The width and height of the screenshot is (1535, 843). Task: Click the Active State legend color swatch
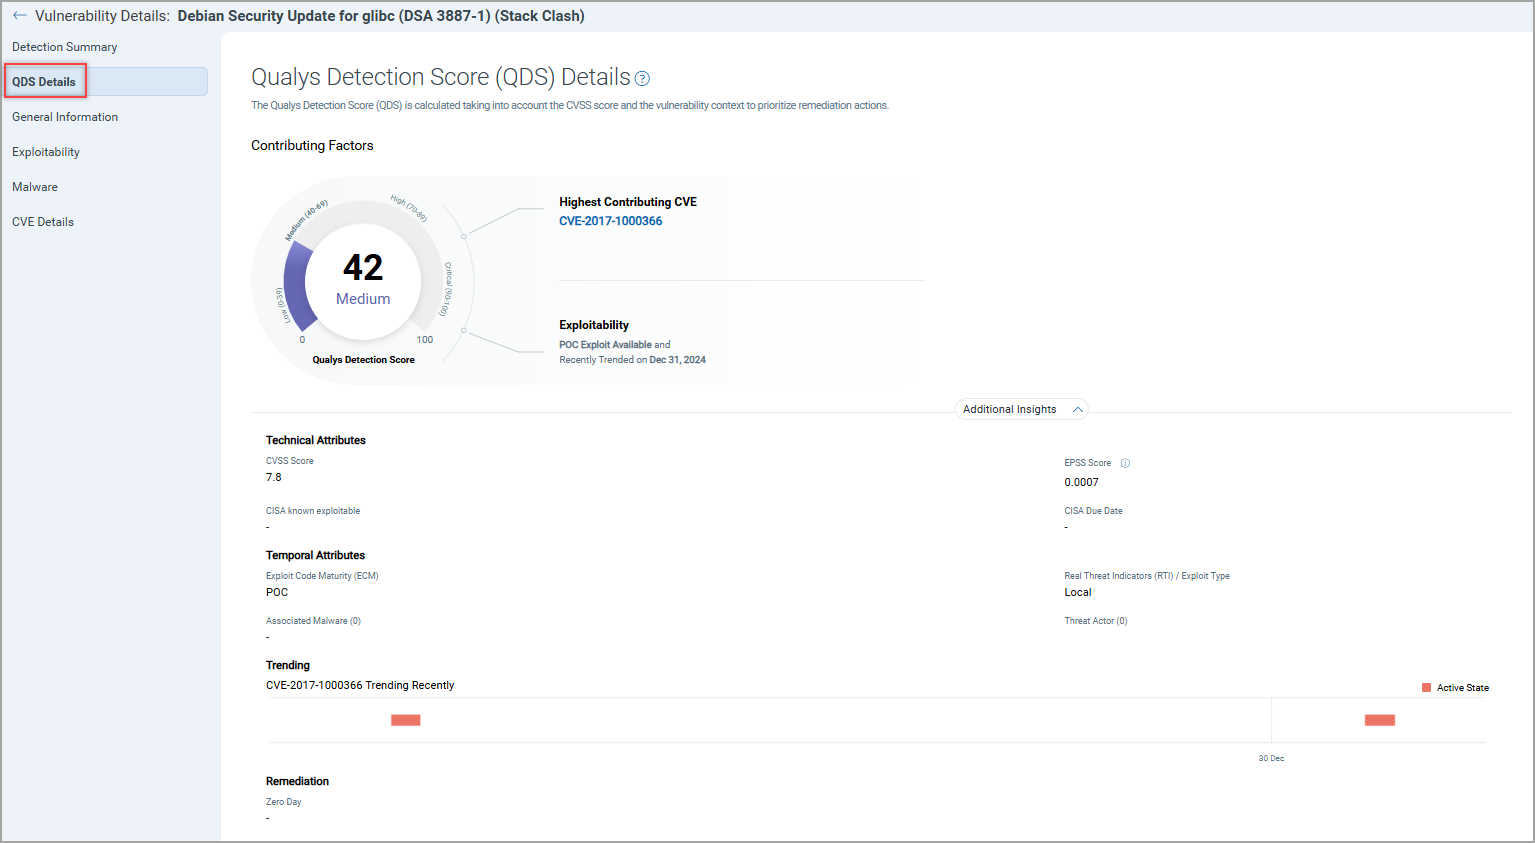tap(1426, 688)
